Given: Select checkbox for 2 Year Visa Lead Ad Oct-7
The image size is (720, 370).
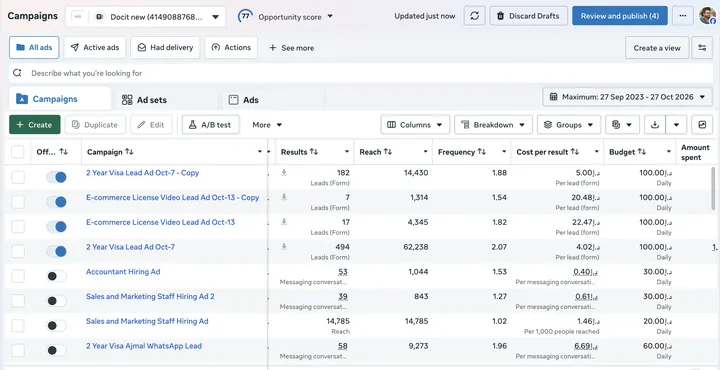Looking at the screenshot, I should (18, 252).
